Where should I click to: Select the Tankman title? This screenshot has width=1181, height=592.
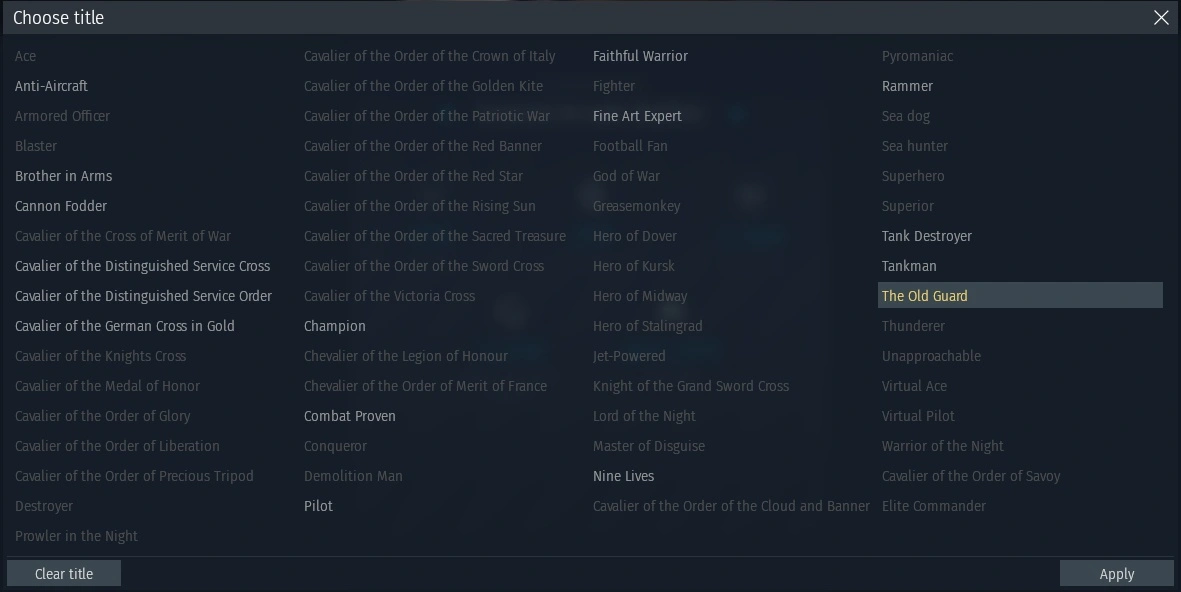910,266
